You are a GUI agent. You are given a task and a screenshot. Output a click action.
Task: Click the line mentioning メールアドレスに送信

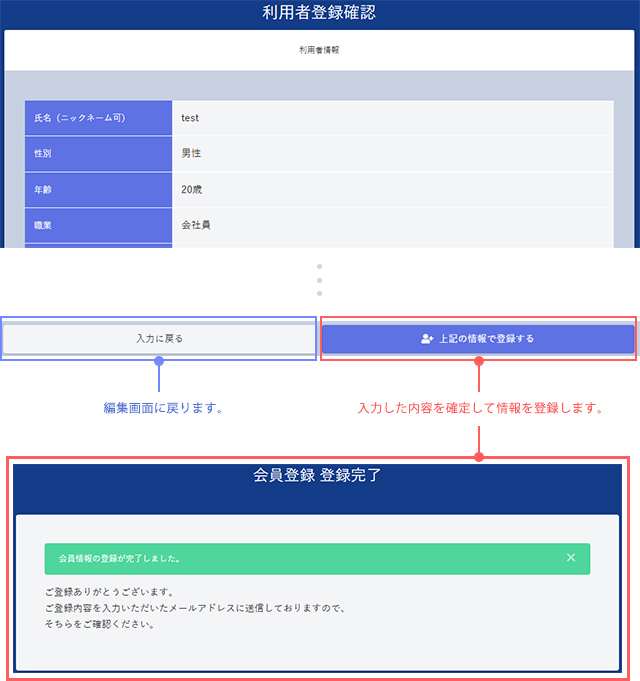tap(195, 608)
